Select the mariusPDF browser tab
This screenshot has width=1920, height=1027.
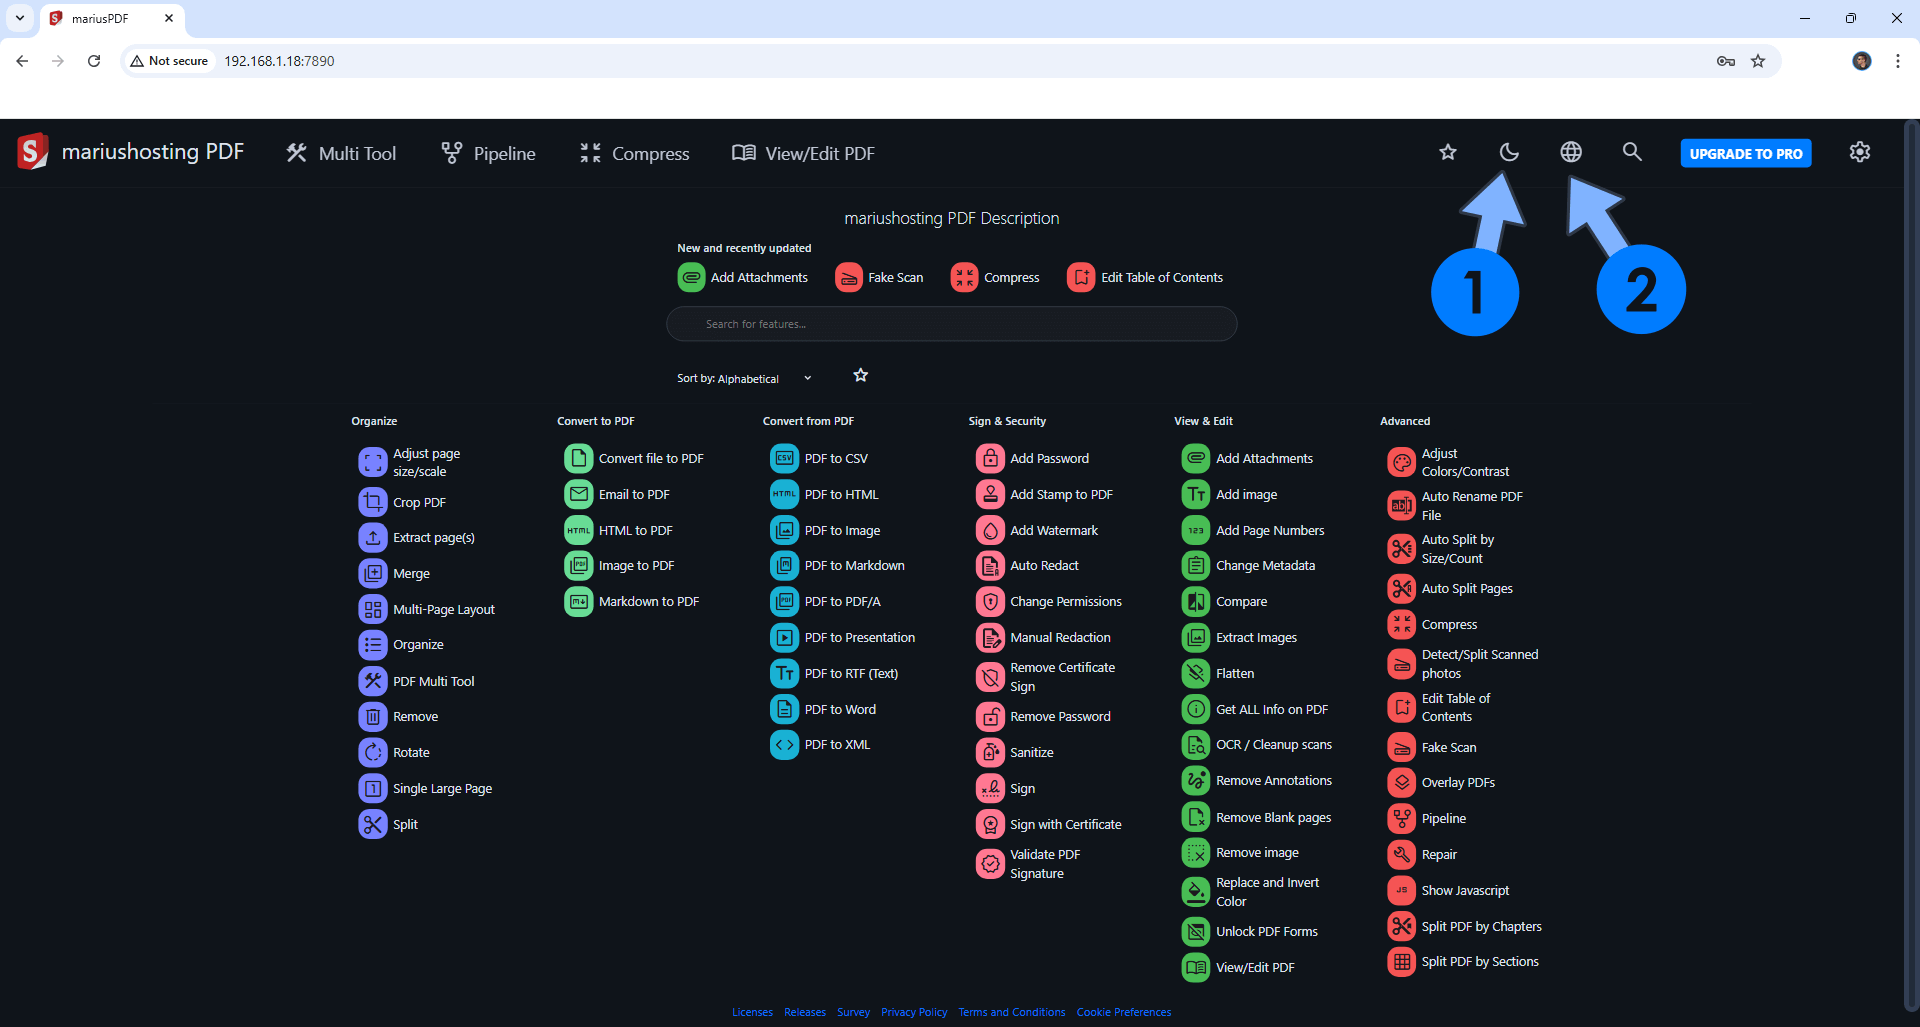112,18
